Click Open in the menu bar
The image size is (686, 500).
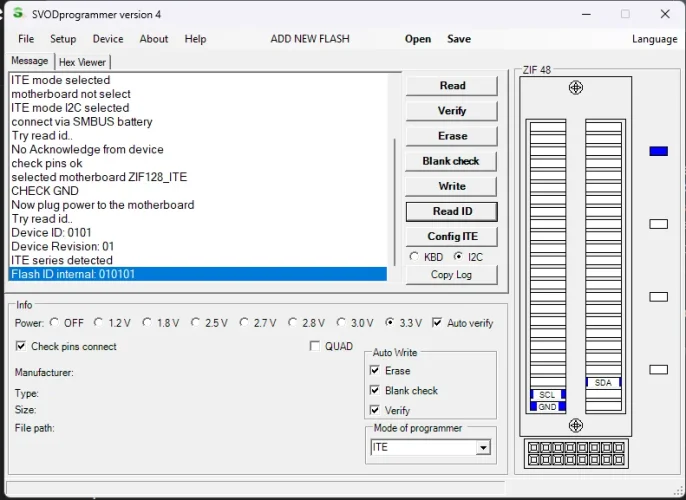click(x=418, y=39)
